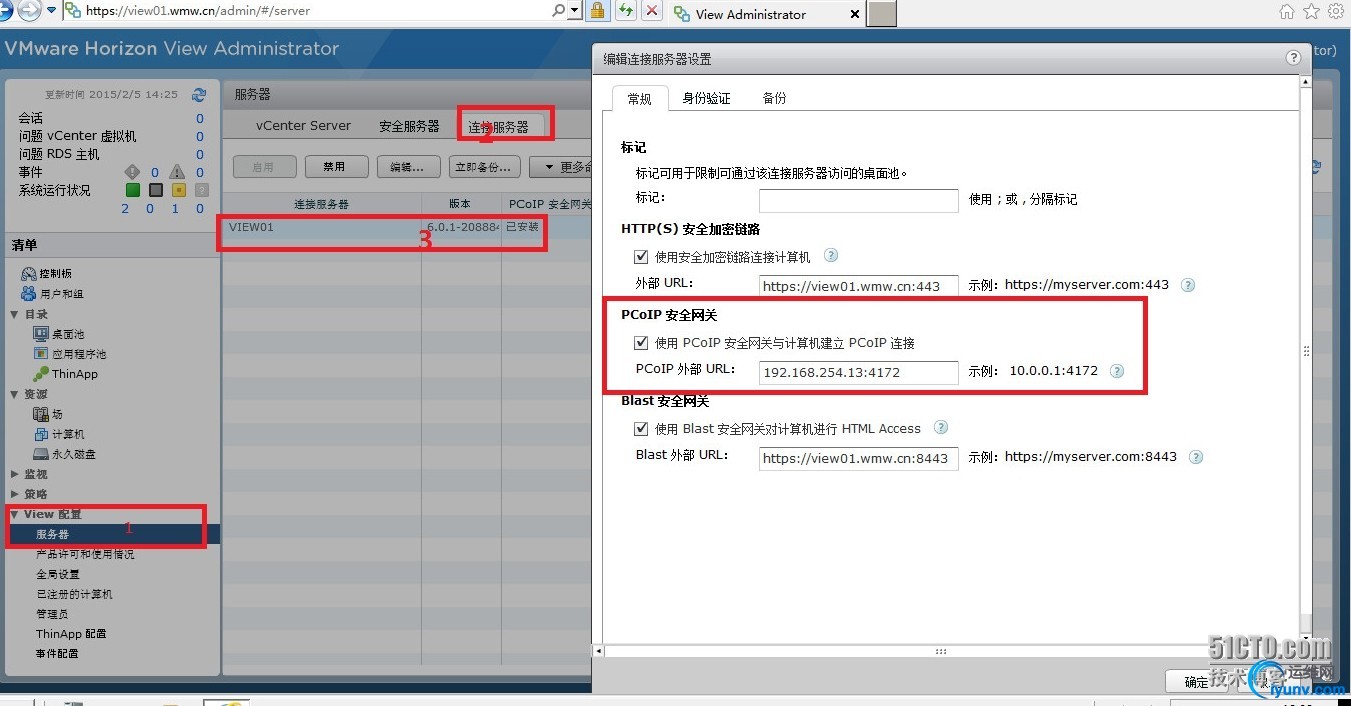Open 管理员 in the sidebar
Viewport: 1351px width, 706px height.
[x=52, y=614]
